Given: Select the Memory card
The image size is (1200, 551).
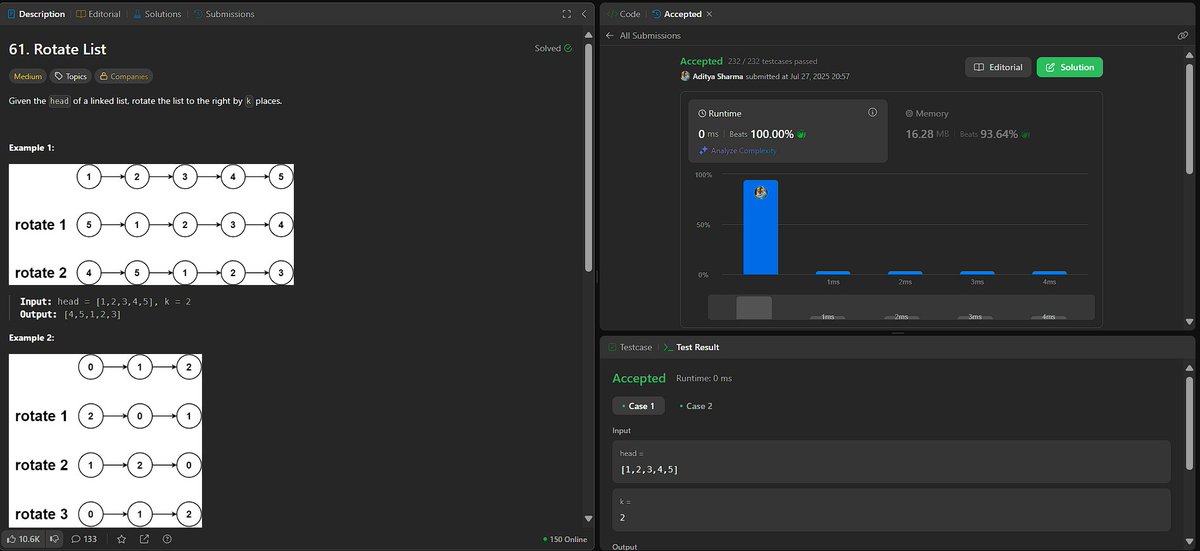Looking at the screenshot, I should (994, 130).
